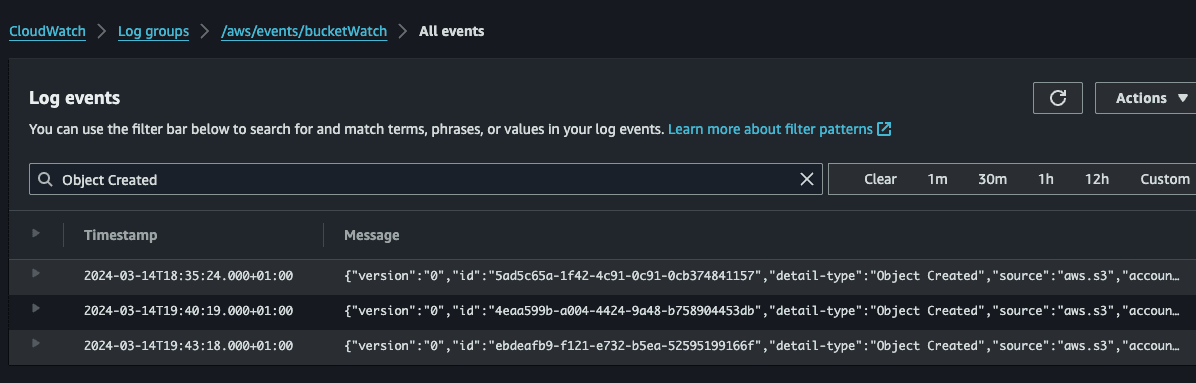This screenshot has height=383, width=1196.
Task: Expand the 18:35:24 log event row
Action: click(36, 273)
